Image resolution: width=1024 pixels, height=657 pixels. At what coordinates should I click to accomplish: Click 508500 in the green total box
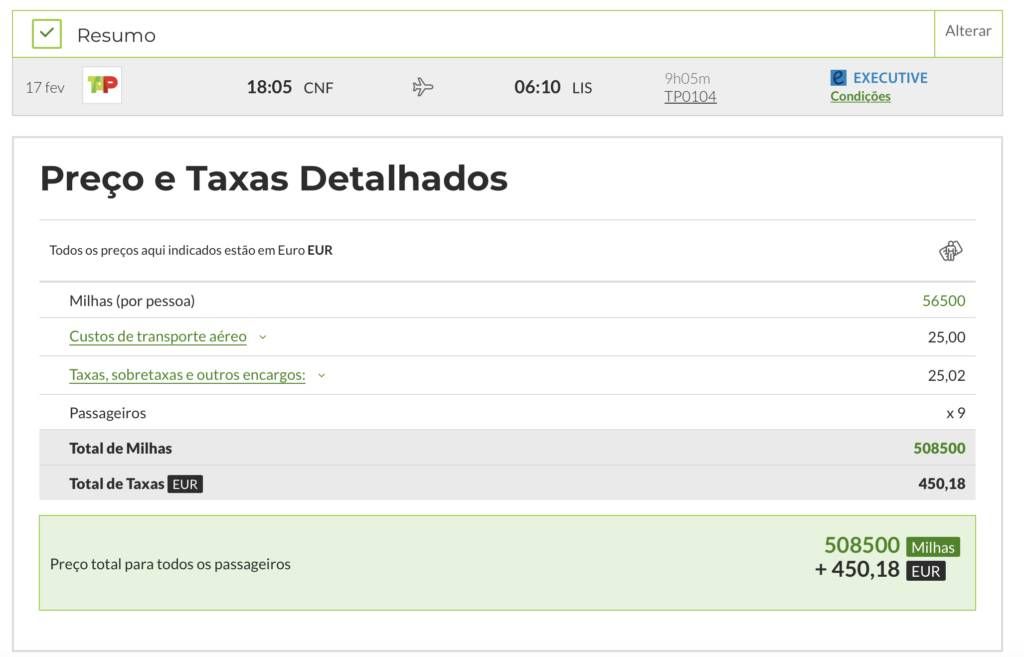pos(862,545)
